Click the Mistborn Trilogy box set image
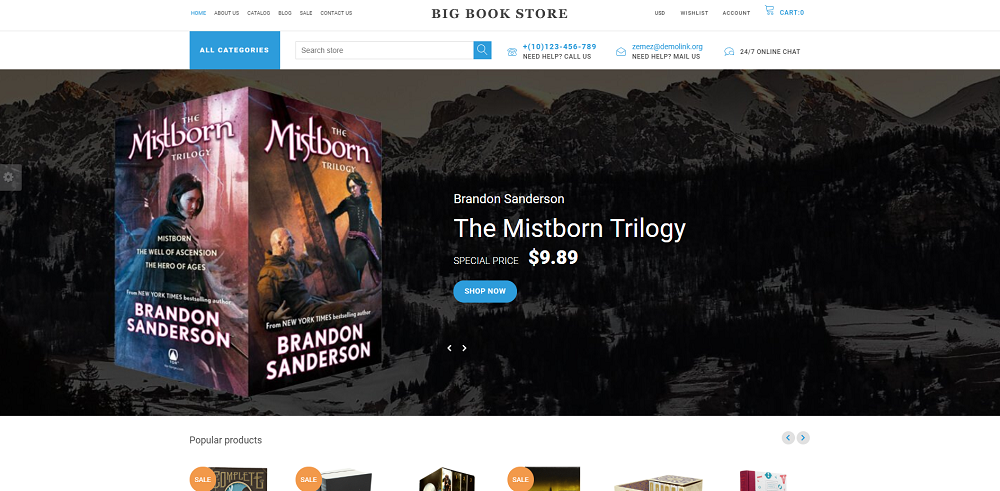Viewport: 1000px width, 491px height. pyautogui.click(x=249, y=241)
